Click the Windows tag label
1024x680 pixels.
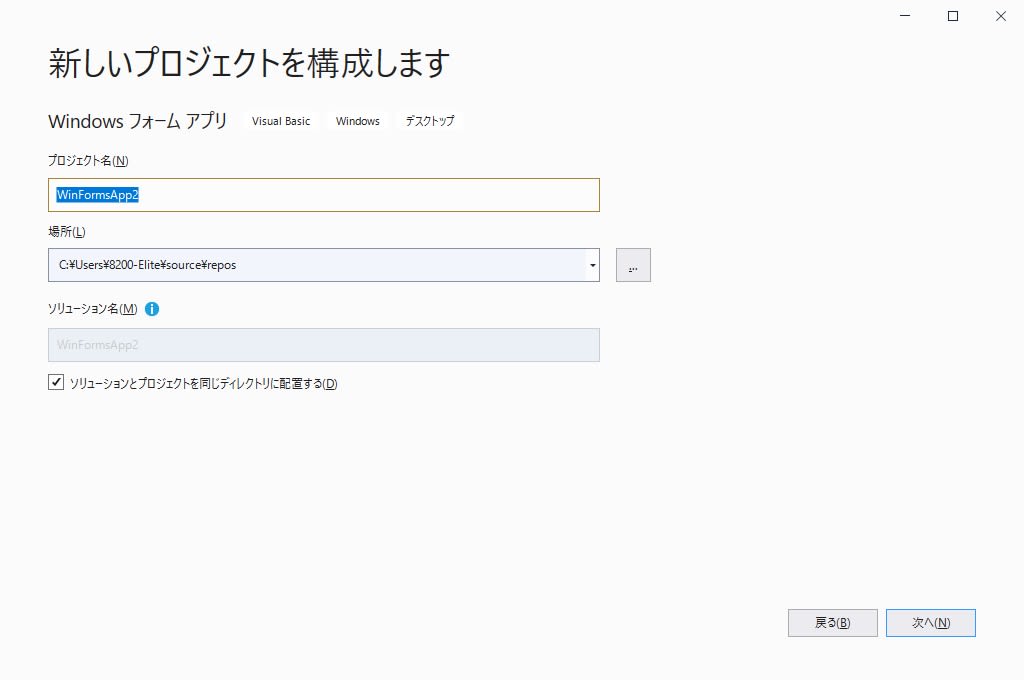pyautogui.click(x=358, y=121)
